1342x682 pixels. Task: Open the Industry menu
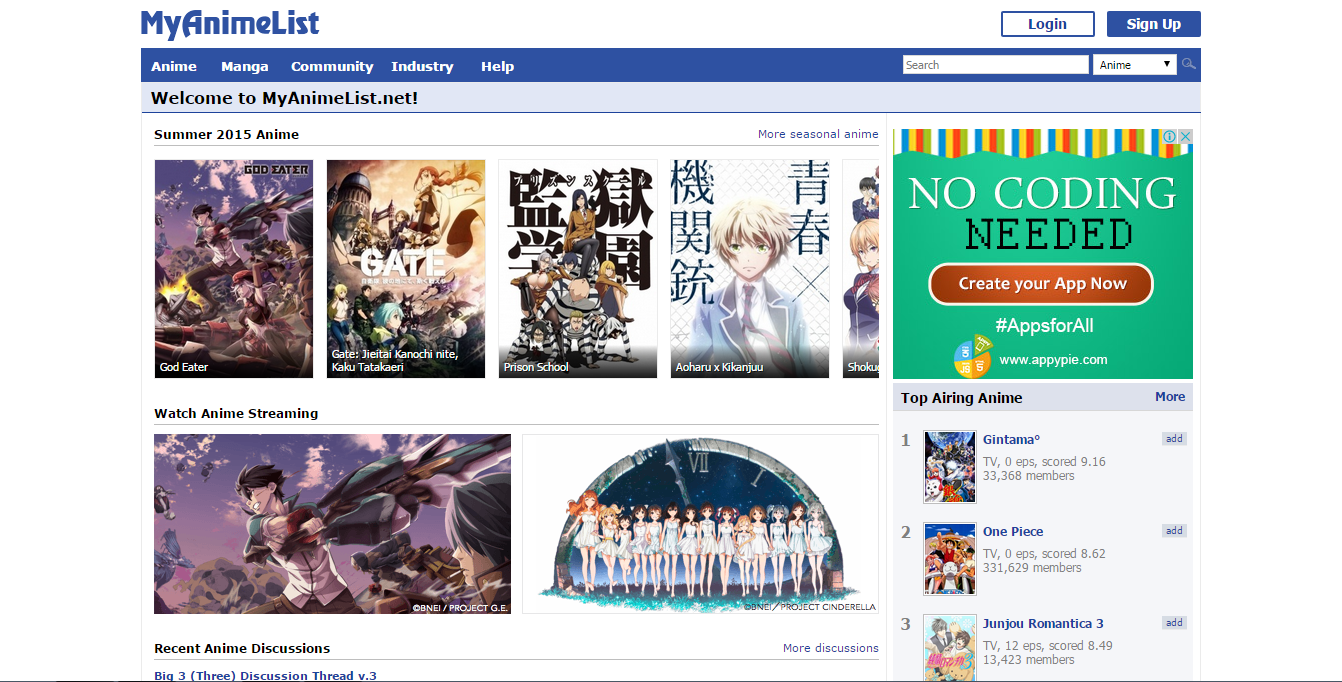click(x=421, y=66)
